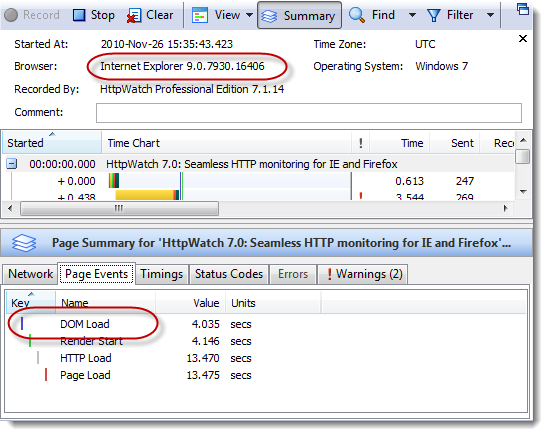Click the Page Summary layers icon

tap(24, 243)
